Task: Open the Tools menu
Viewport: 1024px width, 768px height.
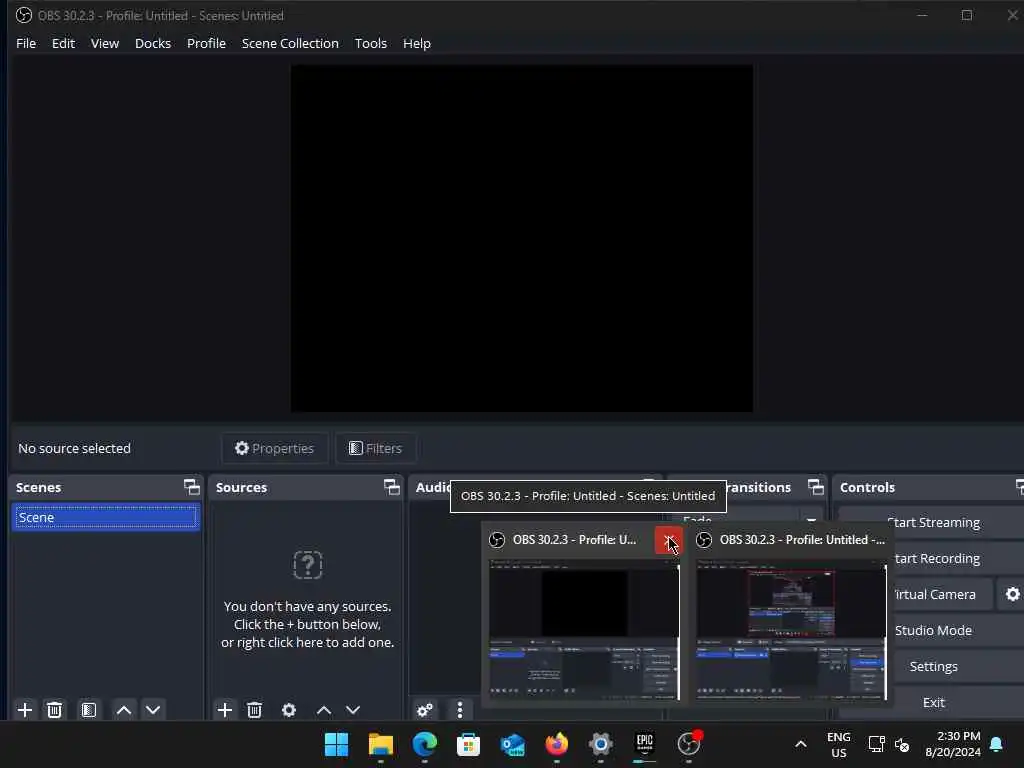Action: pyautogui.click(x=370, y=43)
